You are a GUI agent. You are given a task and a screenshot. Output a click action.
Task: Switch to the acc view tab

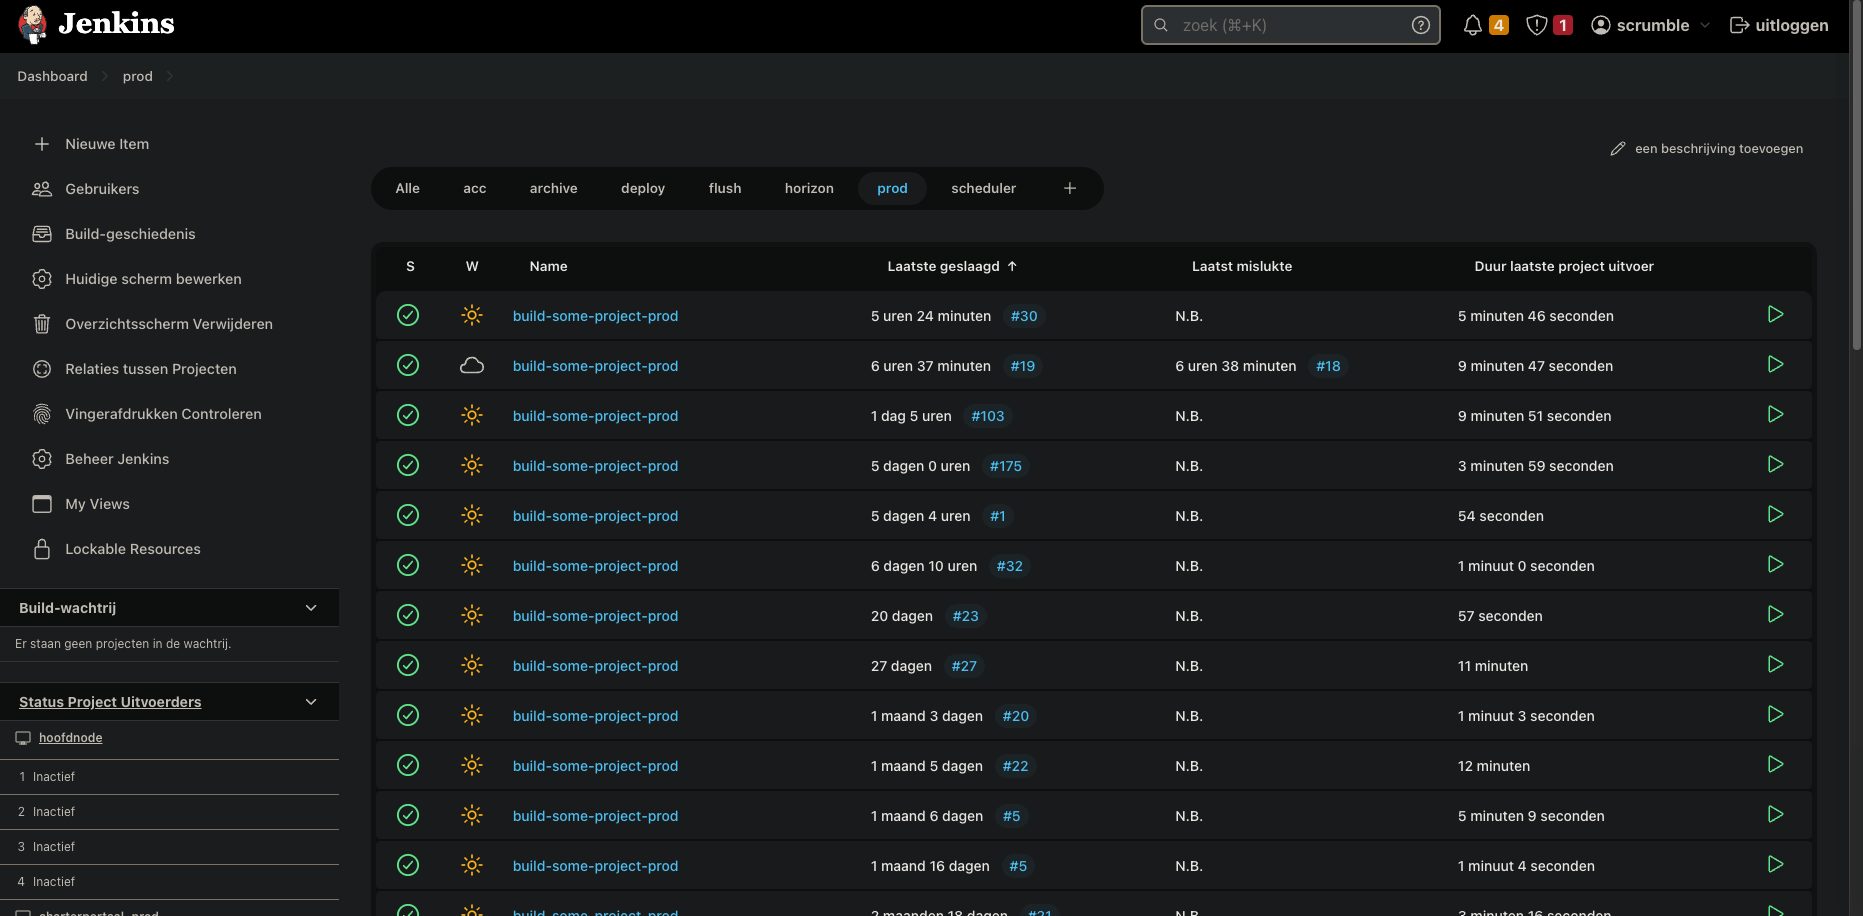click(475, 188)
